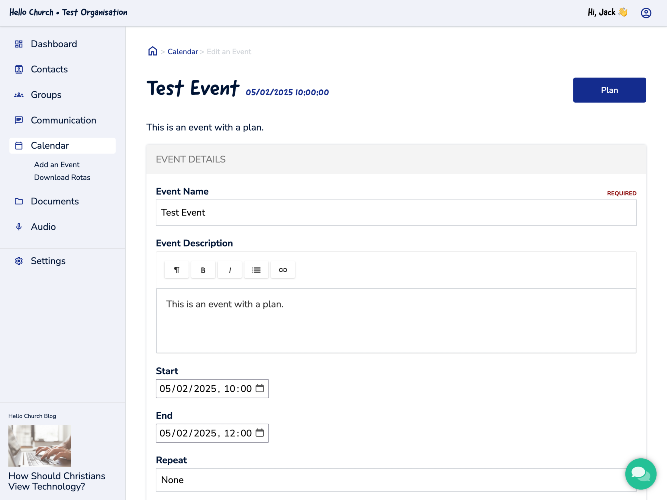Click the '05/02/2025 10:00:00' heading date
The image size is (667, 500).
[287, 92]
